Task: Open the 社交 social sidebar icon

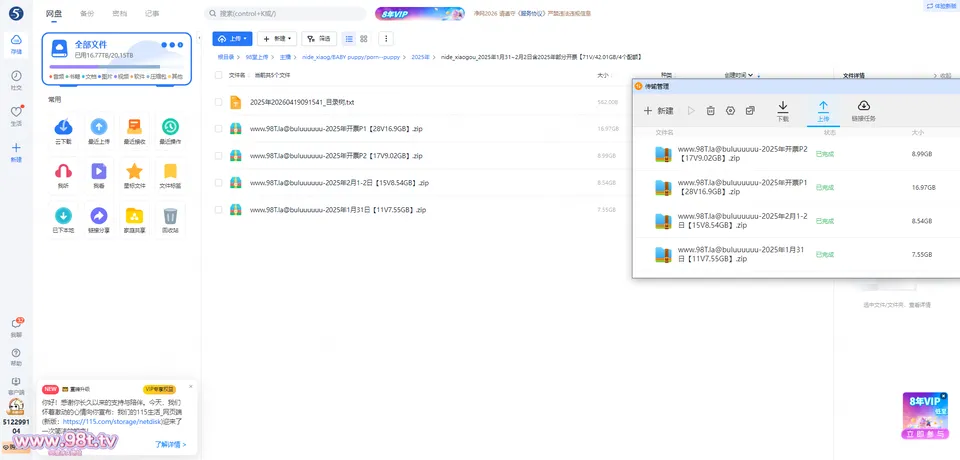Action: (17, 80)
